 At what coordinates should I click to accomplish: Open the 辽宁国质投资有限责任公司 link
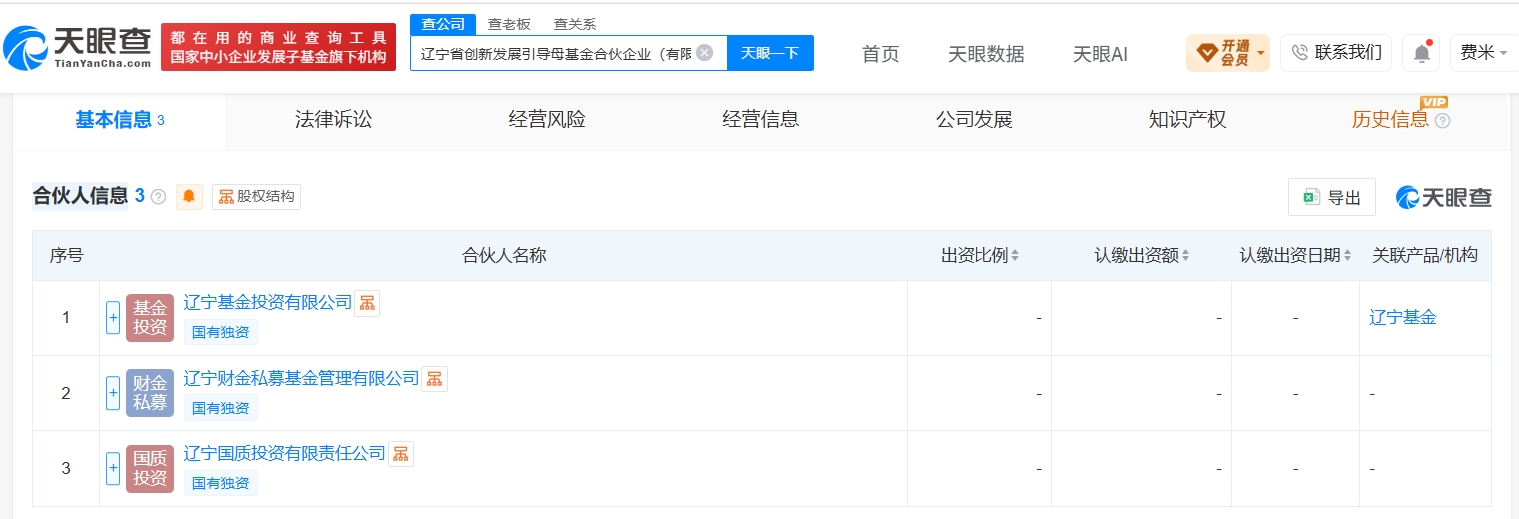(284, 453)
